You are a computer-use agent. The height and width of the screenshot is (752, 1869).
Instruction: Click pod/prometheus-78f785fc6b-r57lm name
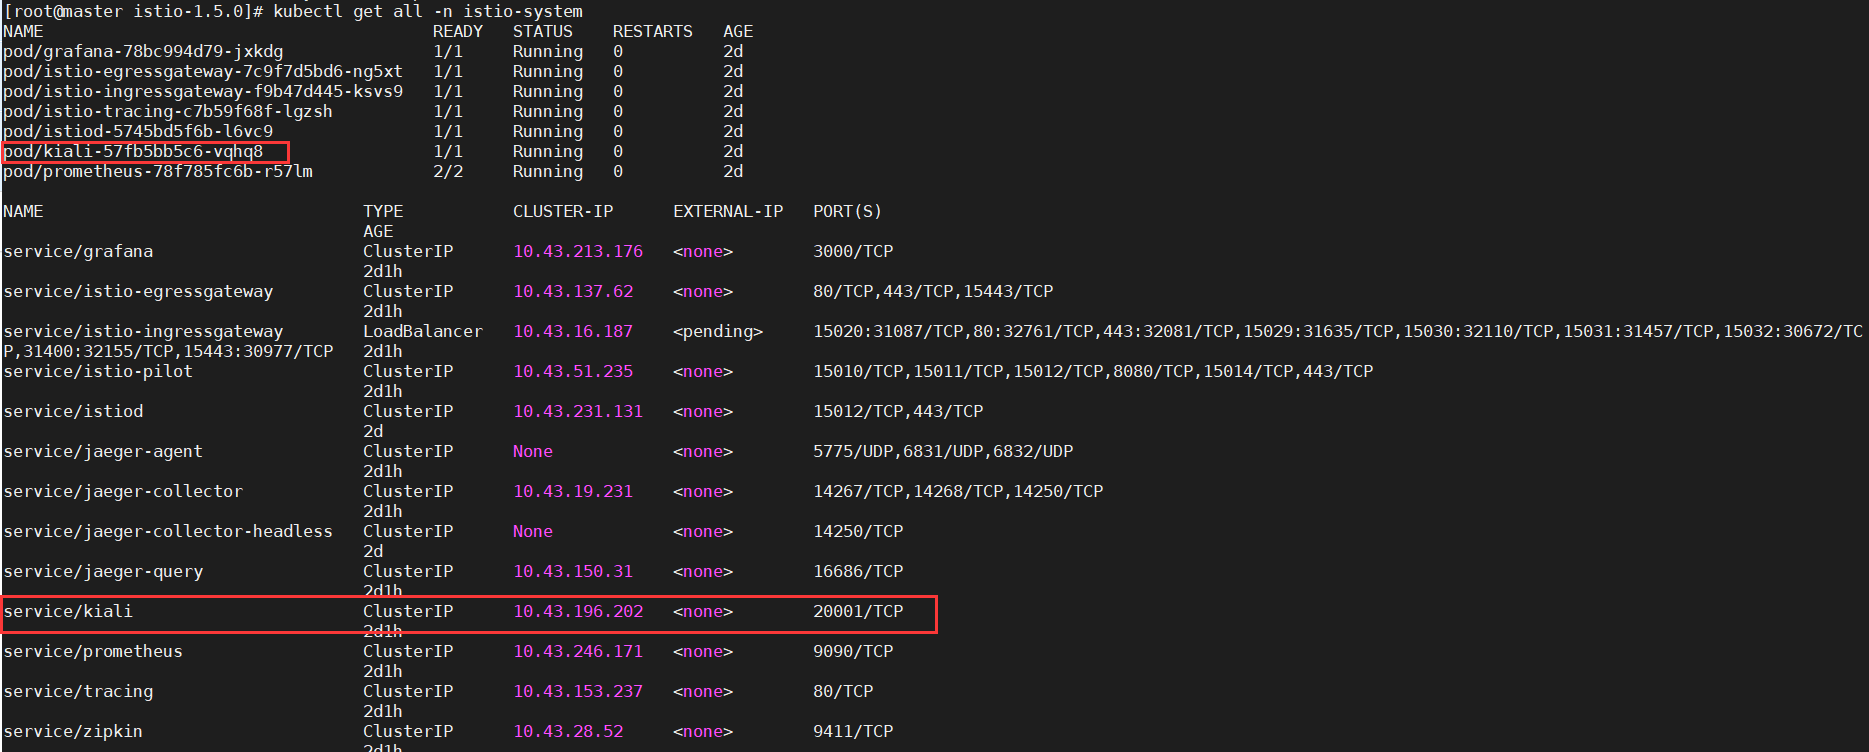coord(158,172)
